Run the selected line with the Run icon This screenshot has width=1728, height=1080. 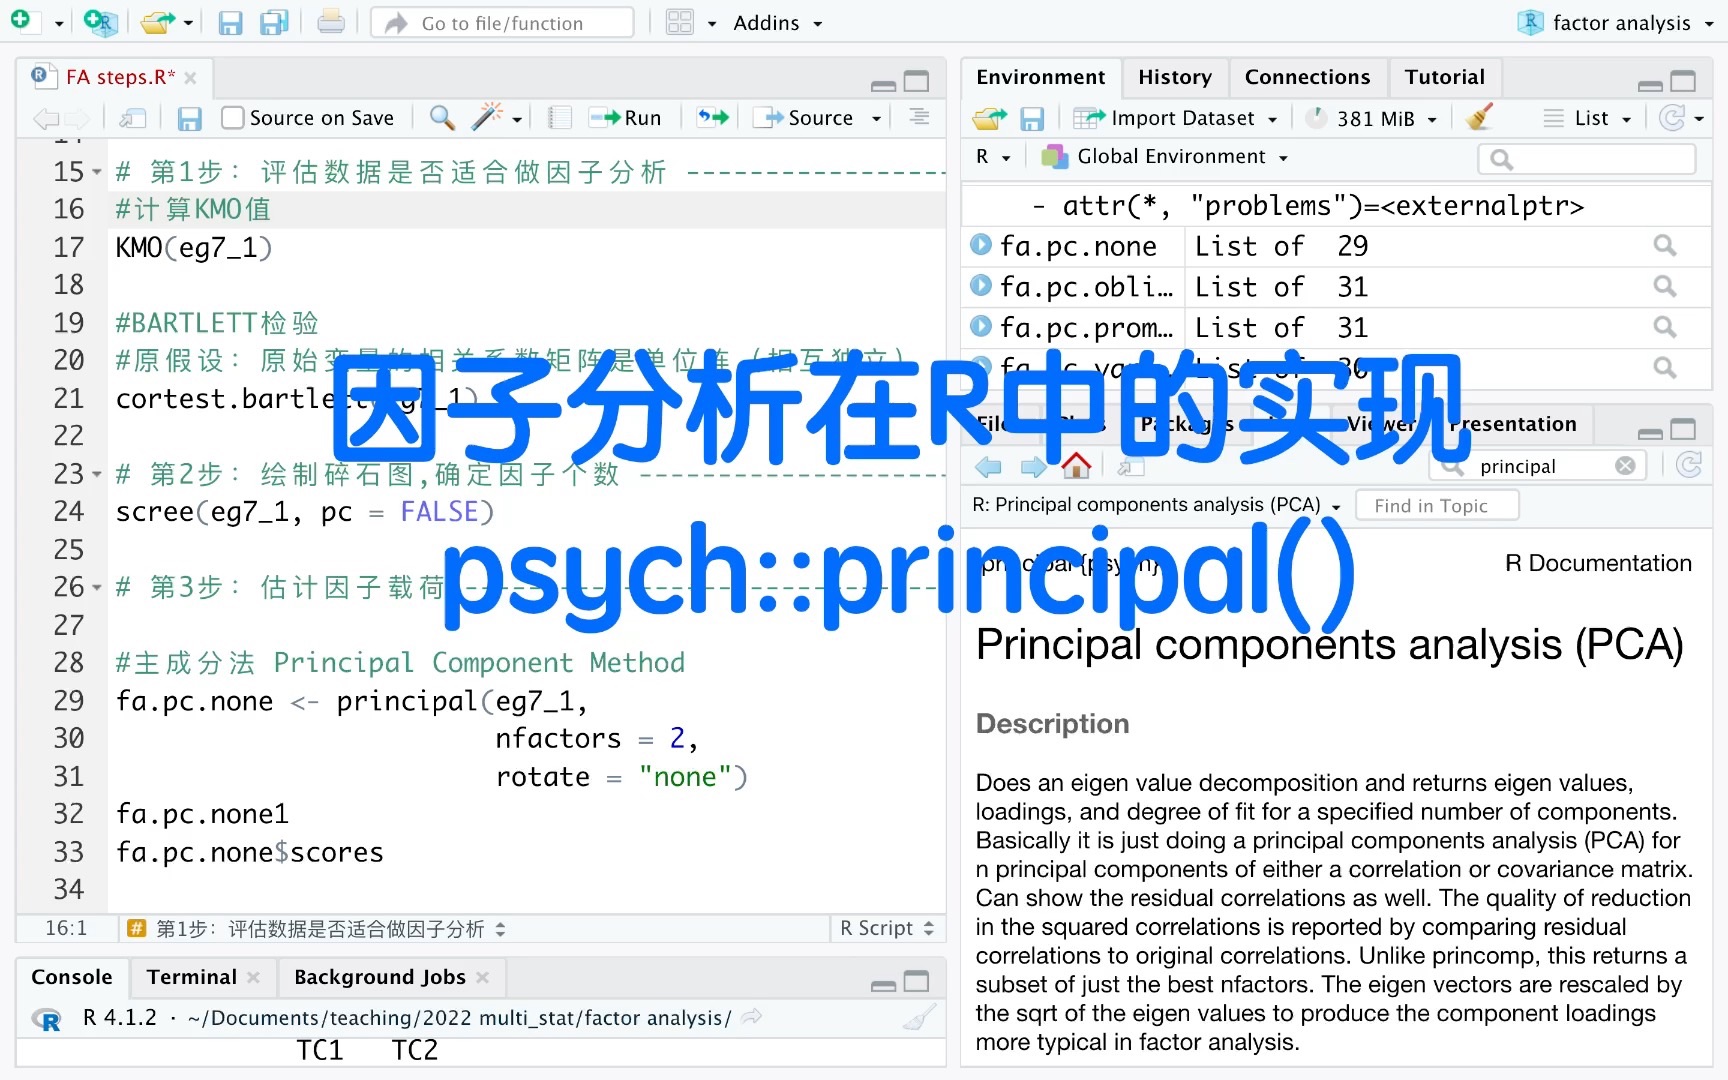pyautogui.click(x=626, y=117)
